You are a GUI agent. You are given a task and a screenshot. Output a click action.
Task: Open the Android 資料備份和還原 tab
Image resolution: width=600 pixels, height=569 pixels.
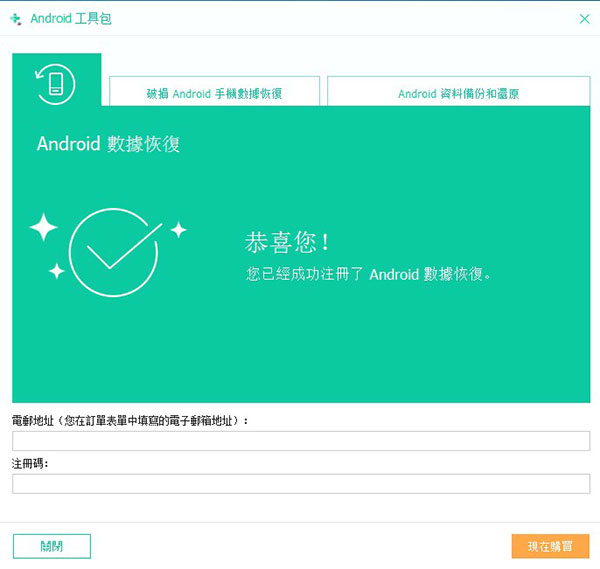458,94
